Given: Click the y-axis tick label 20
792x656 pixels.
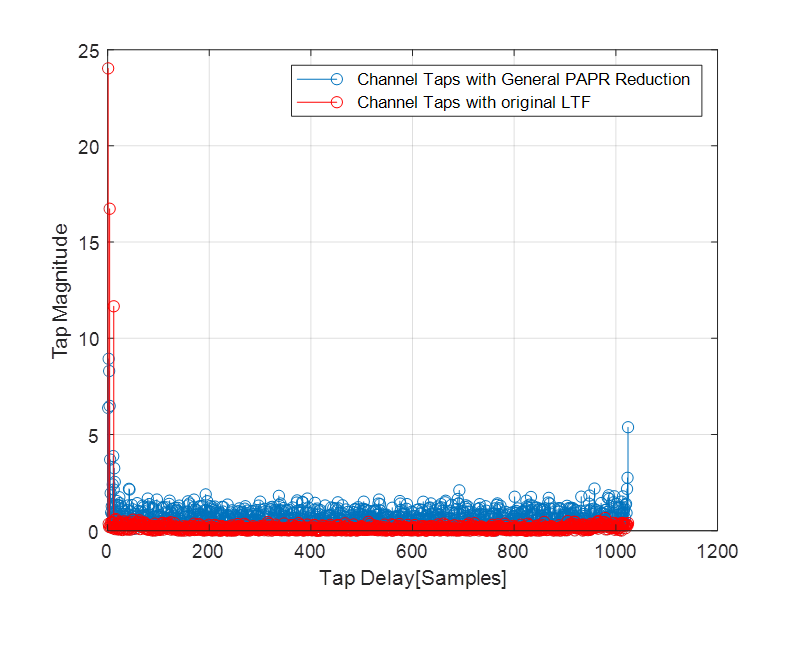Looking at the screenshot, I should tap(89, 147).
